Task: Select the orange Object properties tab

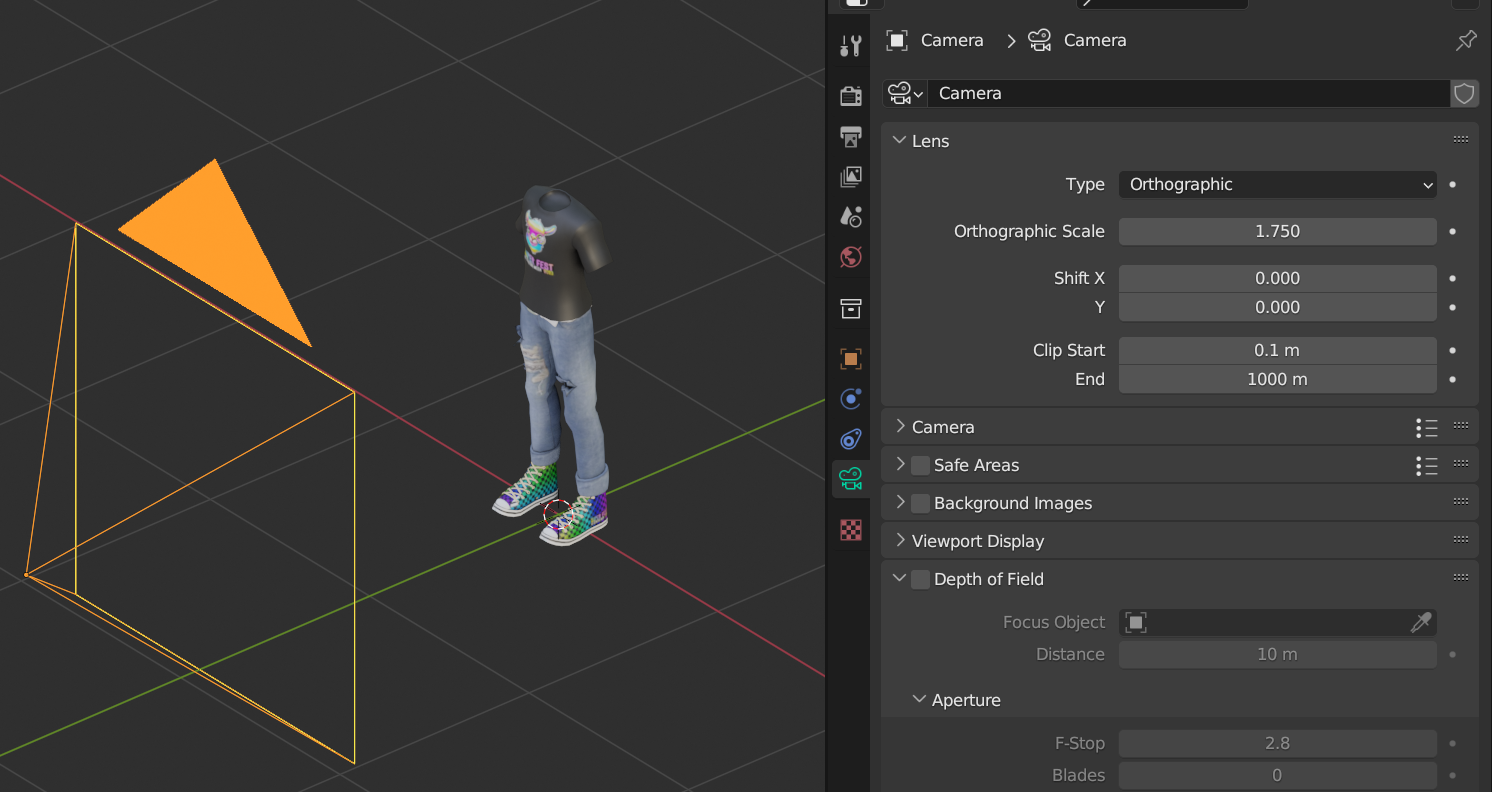Action: point(851,358)
